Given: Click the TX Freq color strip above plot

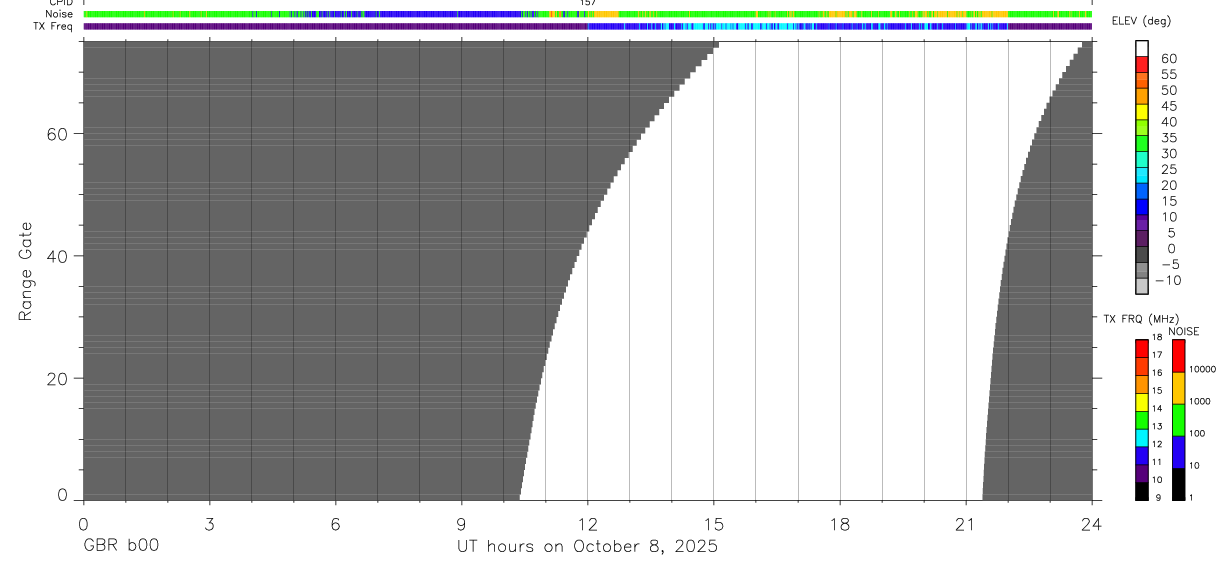Looking at the screenshot, I should [x=588, y=26].
